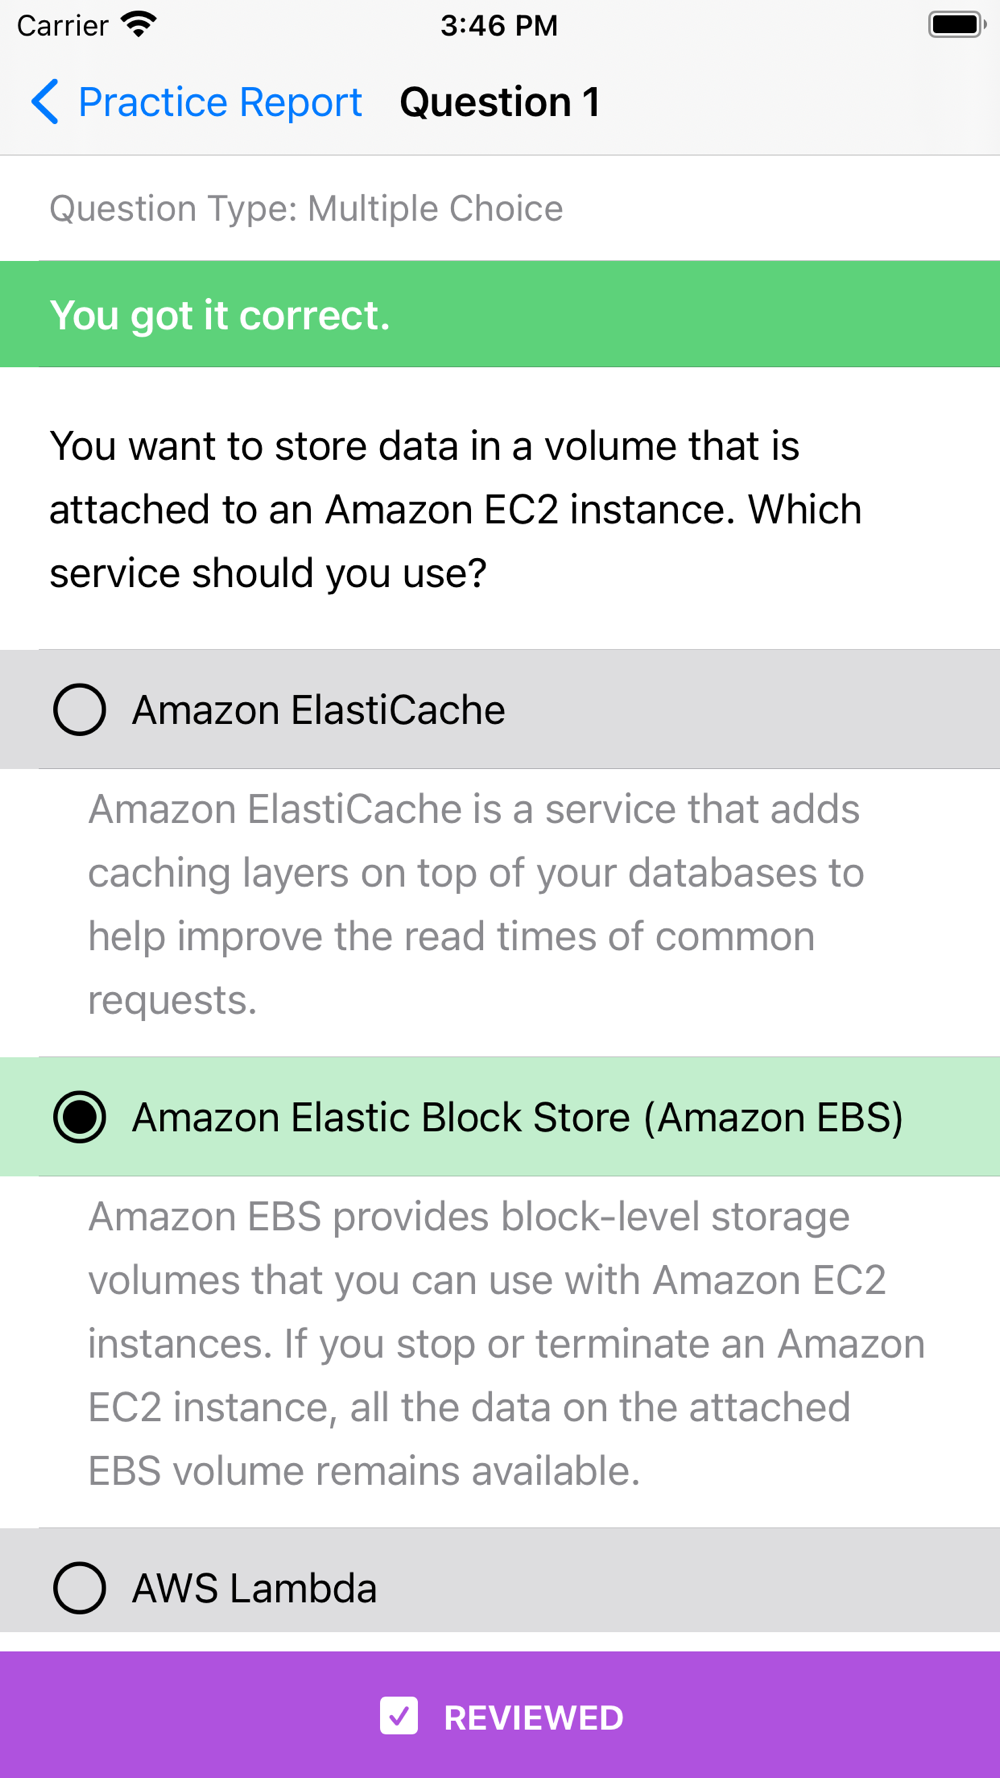
Task: Tap the back chevron icon
Action: [x=45, y=102]
